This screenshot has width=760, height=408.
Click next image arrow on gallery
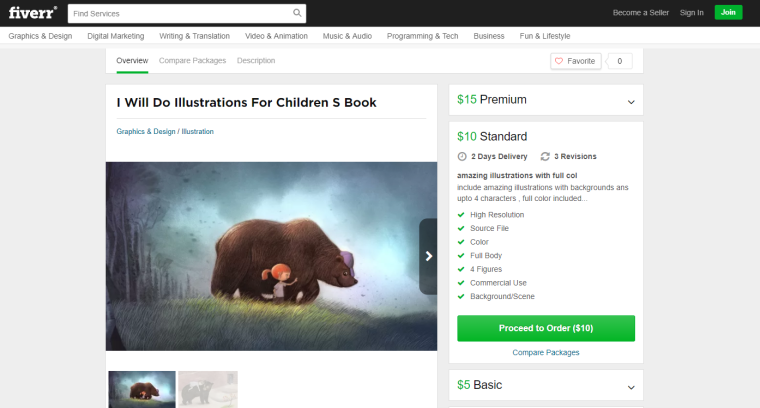point(428,256)
